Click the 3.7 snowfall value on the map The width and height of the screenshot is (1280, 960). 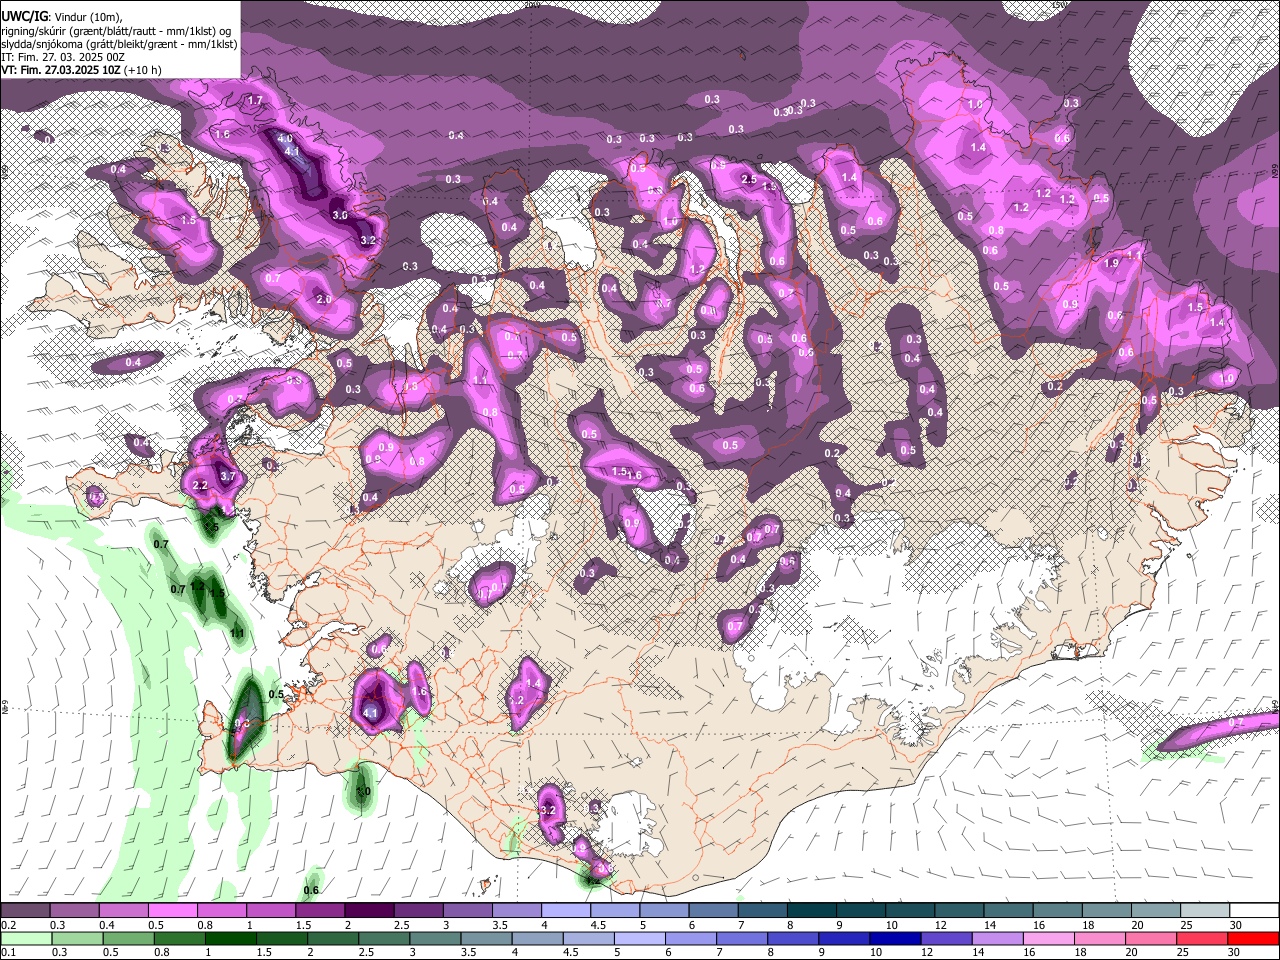coord(228,477)
